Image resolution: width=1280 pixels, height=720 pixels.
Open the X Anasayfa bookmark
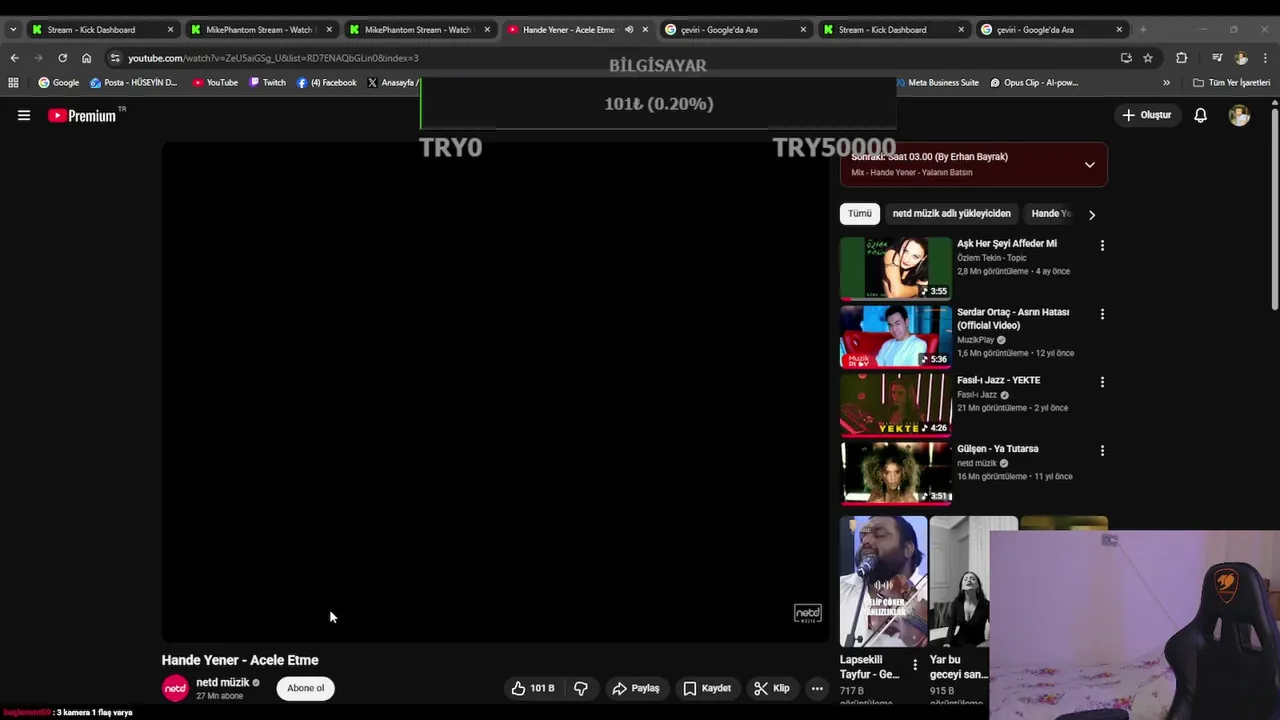click(392, 83)
